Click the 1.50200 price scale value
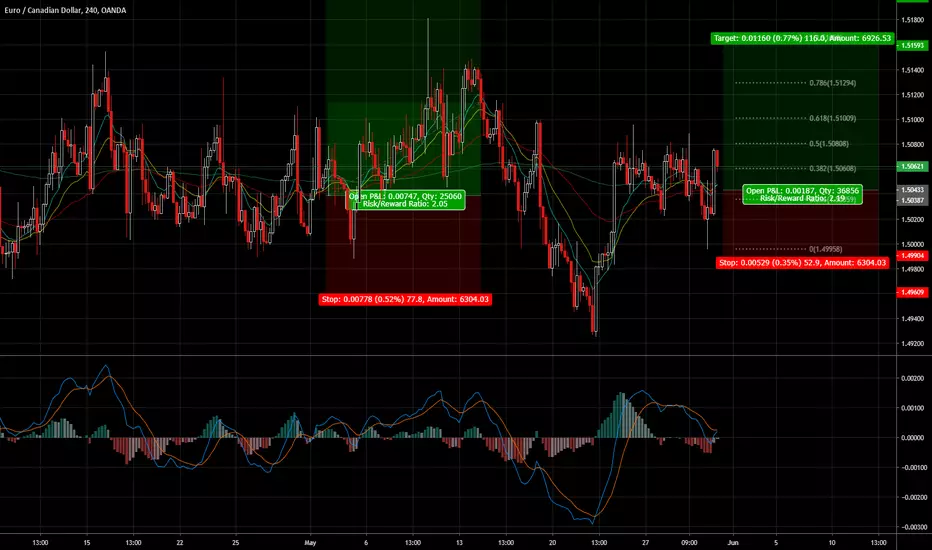The height and width of the screenshot is (550, 932). [912, 219]
